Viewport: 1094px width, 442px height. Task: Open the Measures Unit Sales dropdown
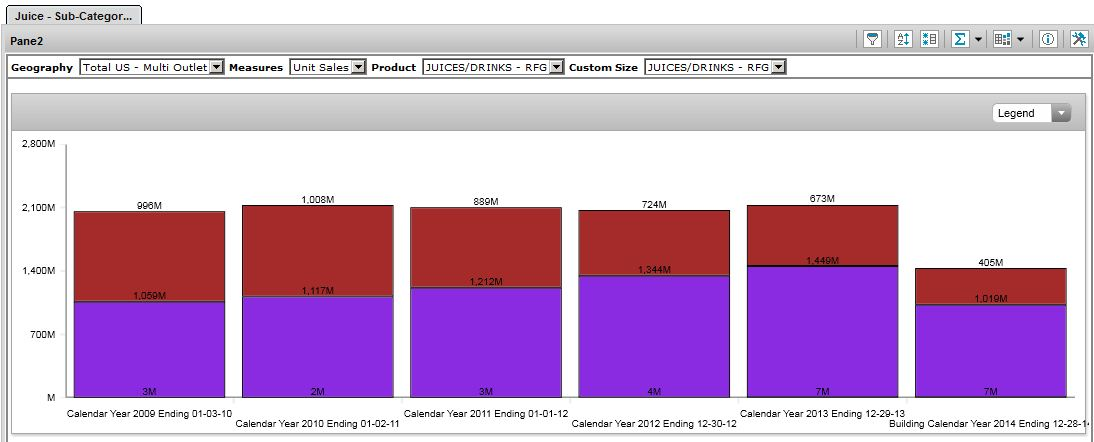pyautogui.click(x=357, y=67)
